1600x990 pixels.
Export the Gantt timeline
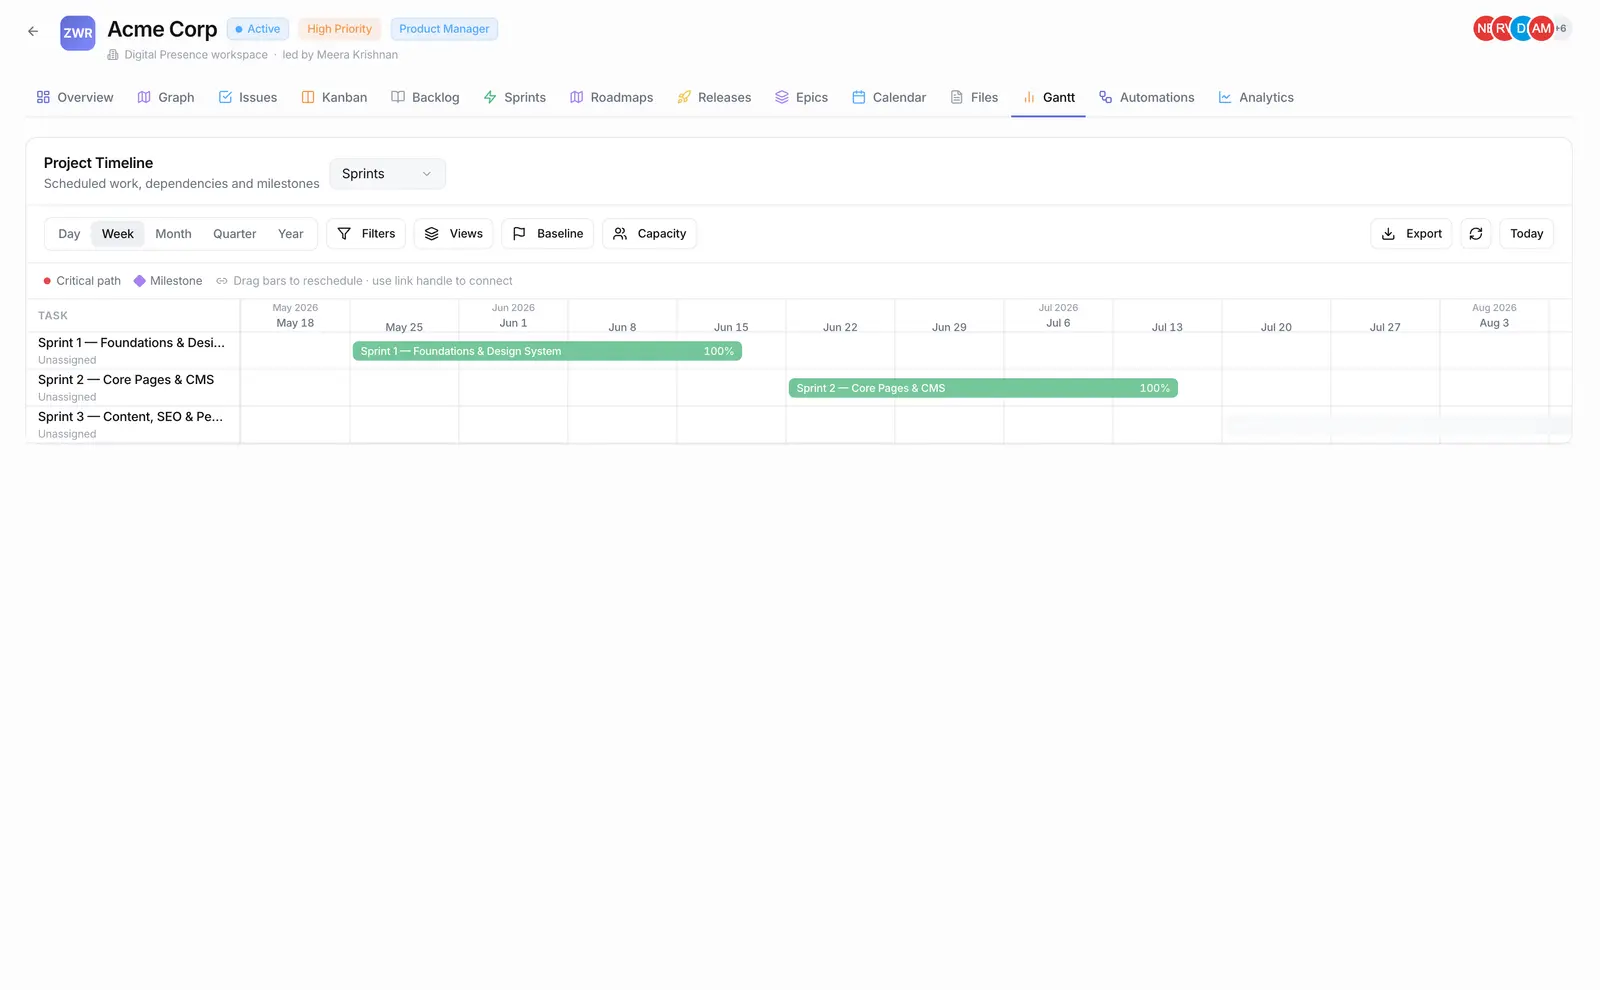[x=1411, y=234]
